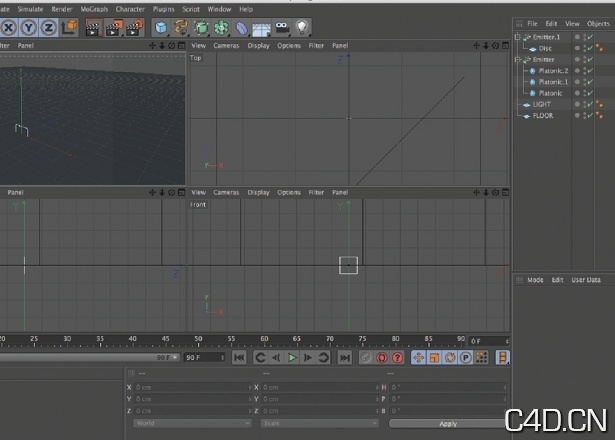Click the Apply coordinates button

point(448,424)
